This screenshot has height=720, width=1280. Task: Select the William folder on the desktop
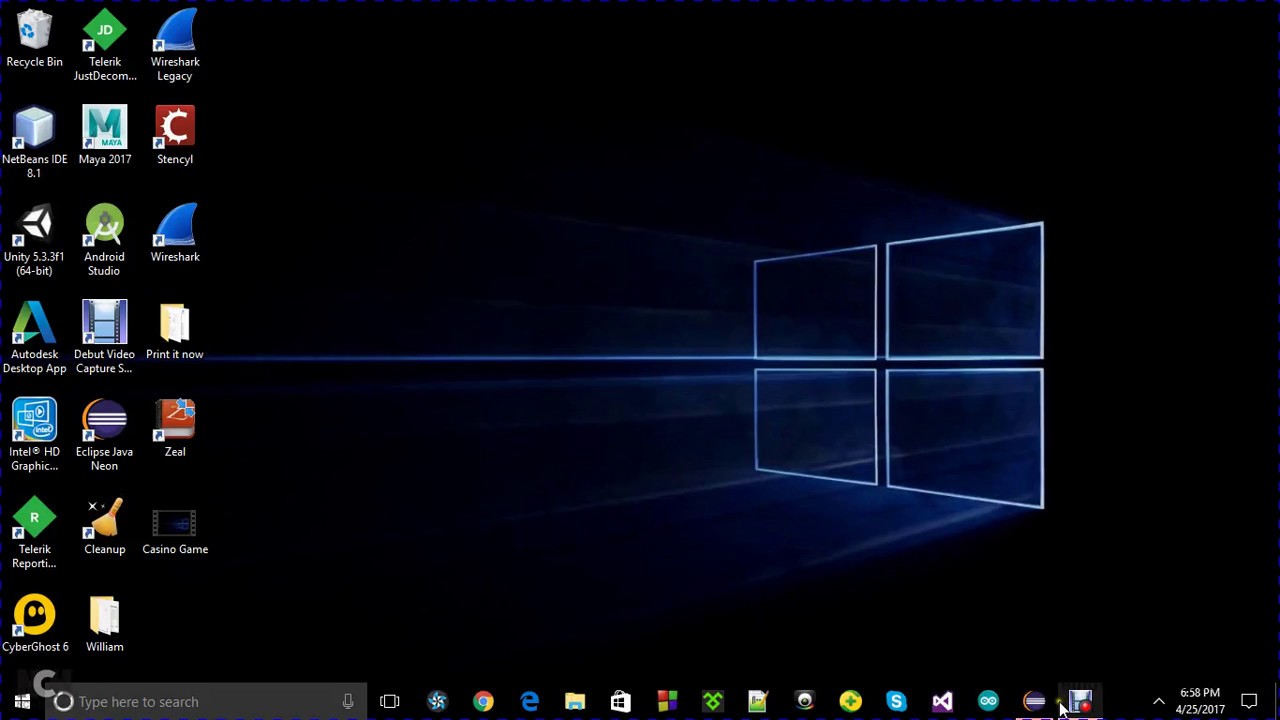[104, 624]
